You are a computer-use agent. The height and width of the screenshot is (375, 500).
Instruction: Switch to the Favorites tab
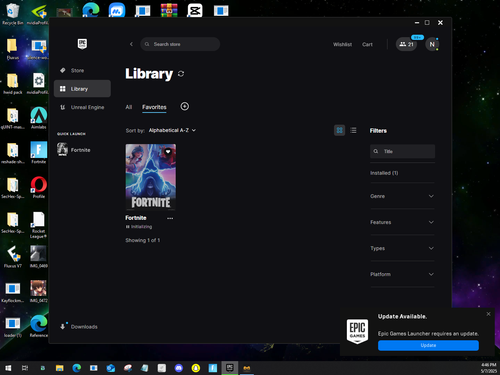(x=154, y=107)
